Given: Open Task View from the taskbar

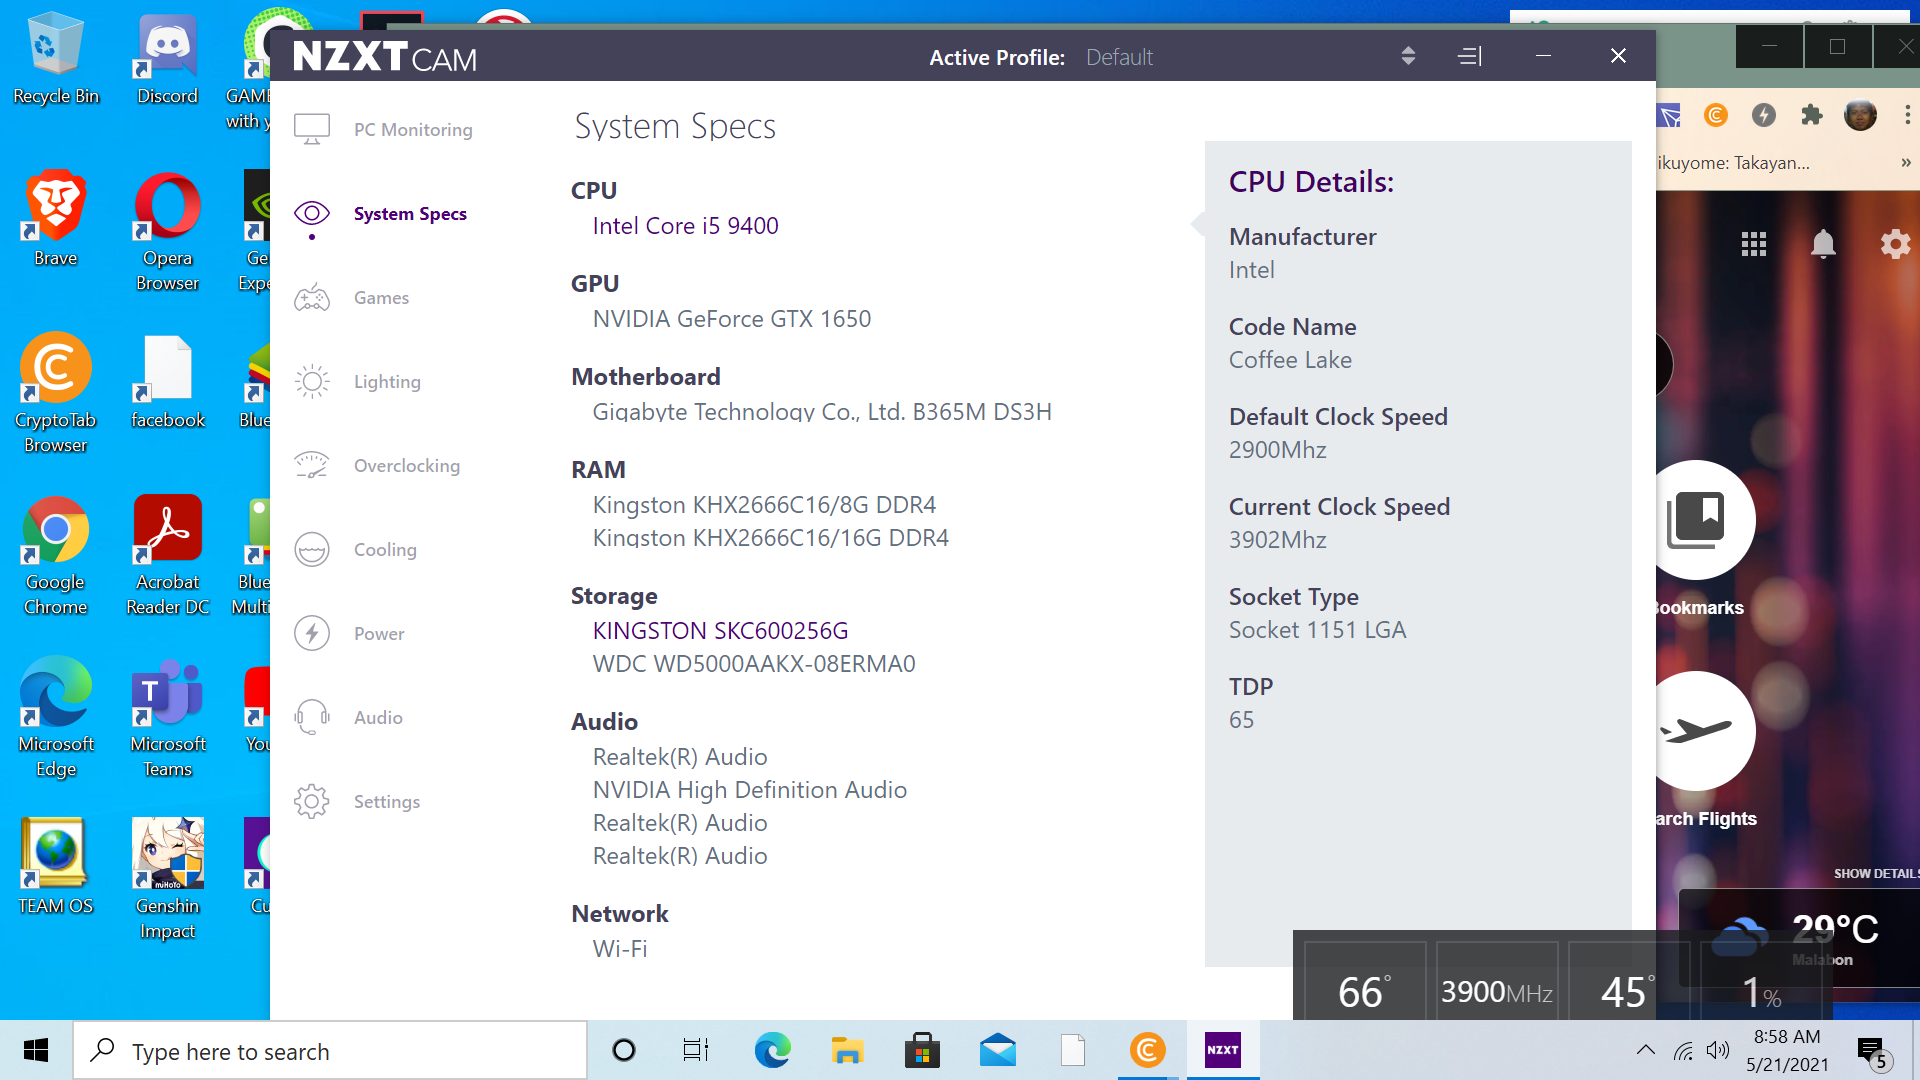Looking at the screenshot, I should pos(696,1050).
